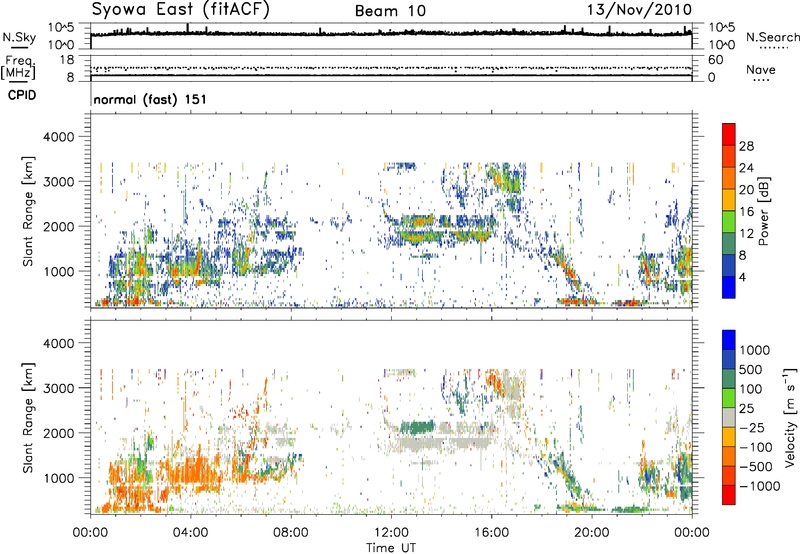
Task: Click the sky noise trace in top panel
Action: tap(391, 33)
